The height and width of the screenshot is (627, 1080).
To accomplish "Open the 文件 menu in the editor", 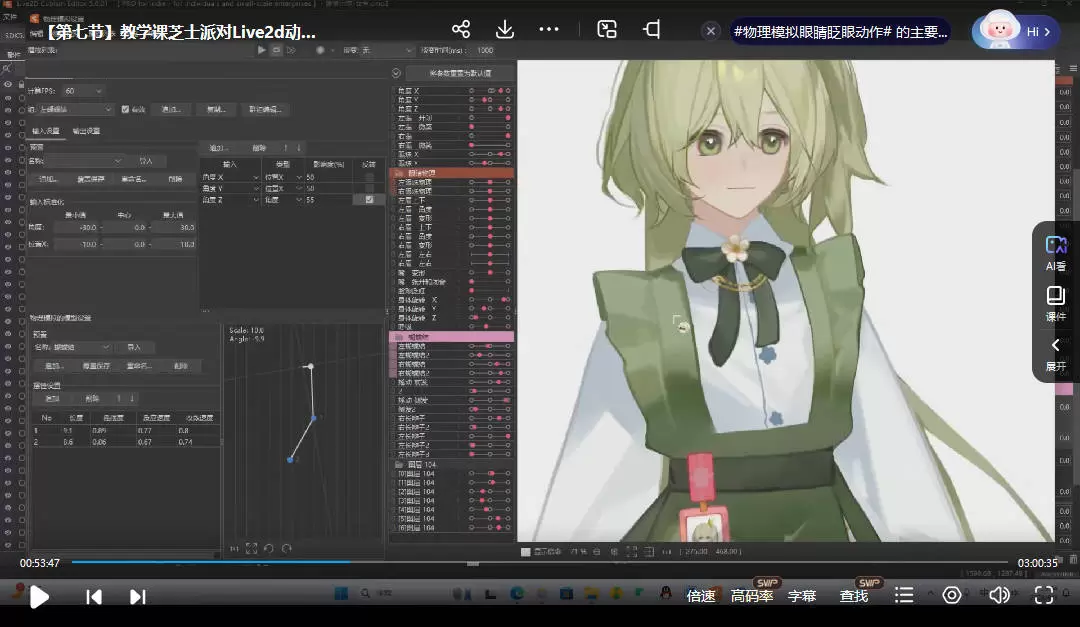I will click(x=10, y=17).
